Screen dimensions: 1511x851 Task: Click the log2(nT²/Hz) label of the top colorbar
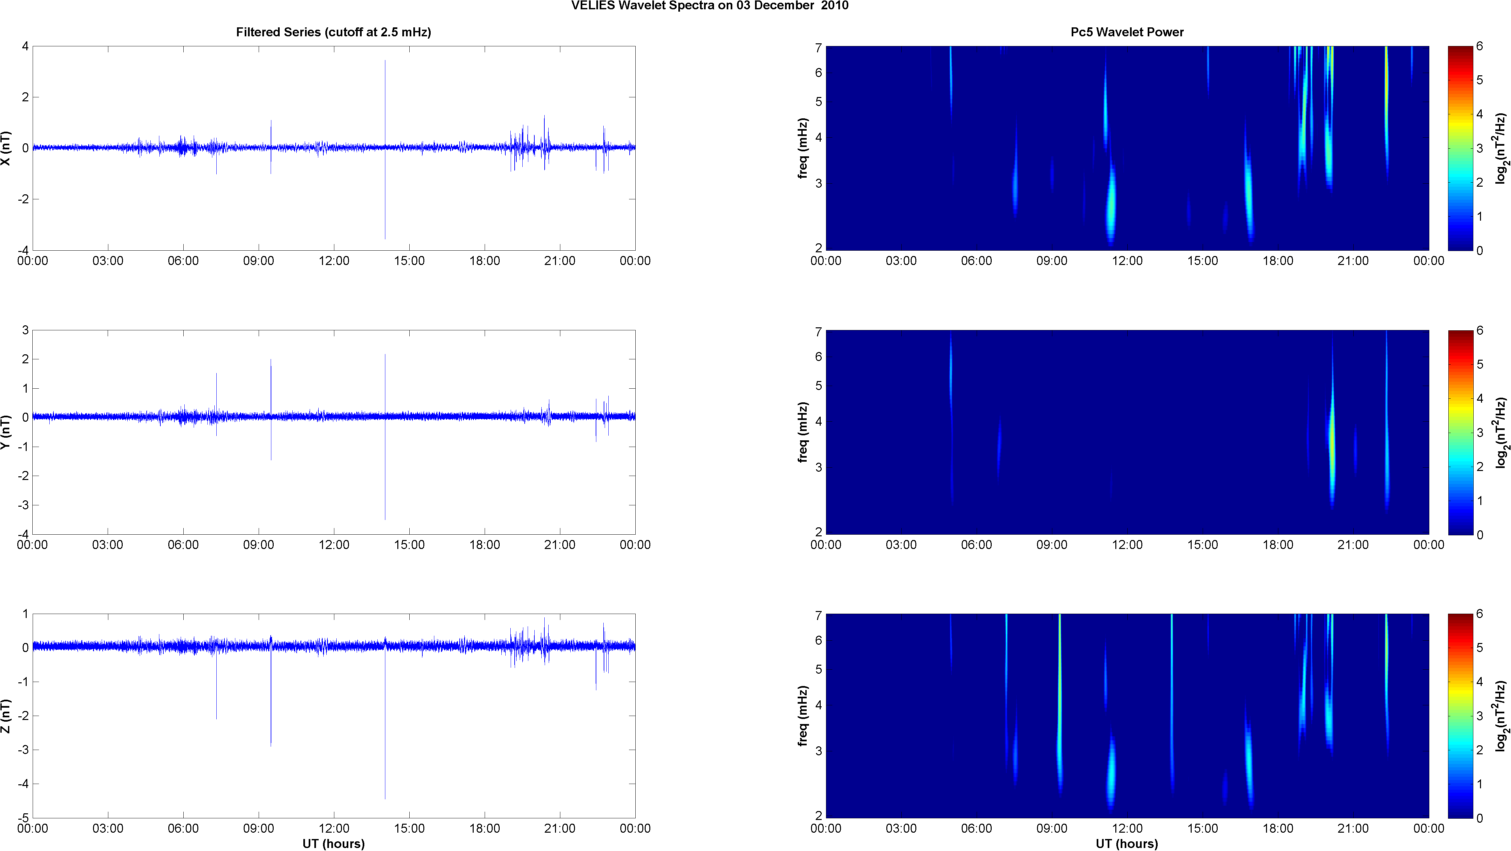pyautogui.click(x=1501, y=148)
